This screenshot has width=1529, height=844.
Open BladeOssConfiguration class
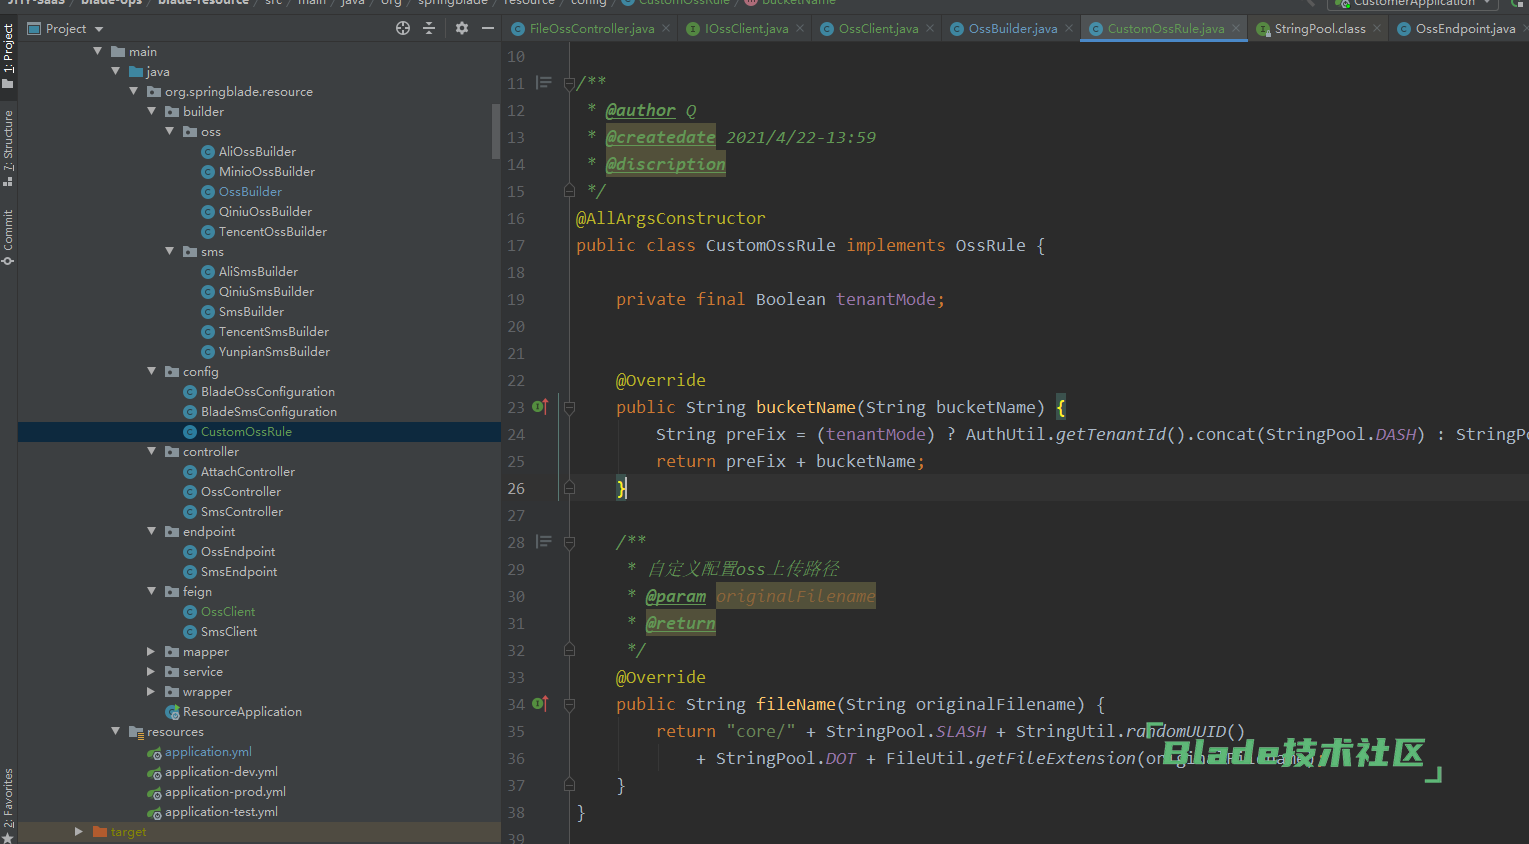click(267, 391)
